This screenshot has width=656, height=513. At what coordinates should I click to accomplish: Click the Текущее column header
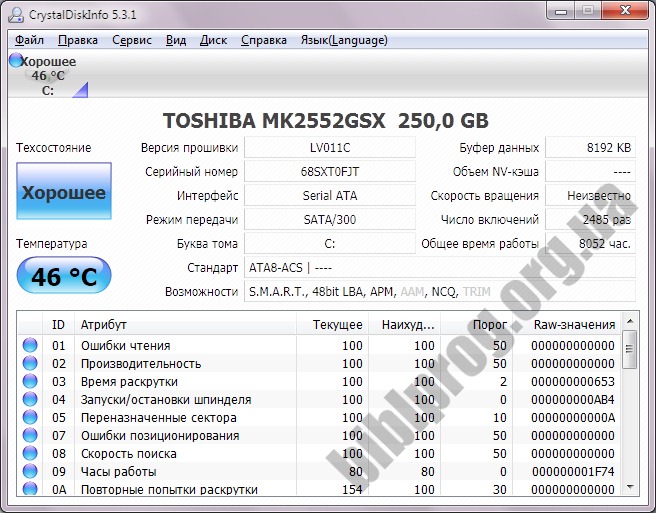pos(333,324)
